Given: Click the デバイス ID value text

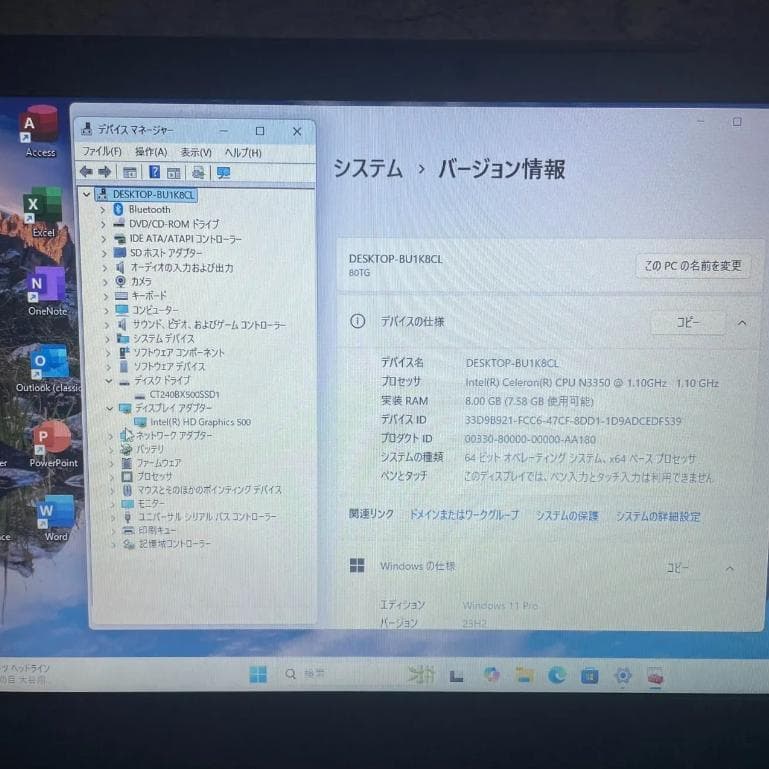Looking at the screenshot, I should click(573, 420).
